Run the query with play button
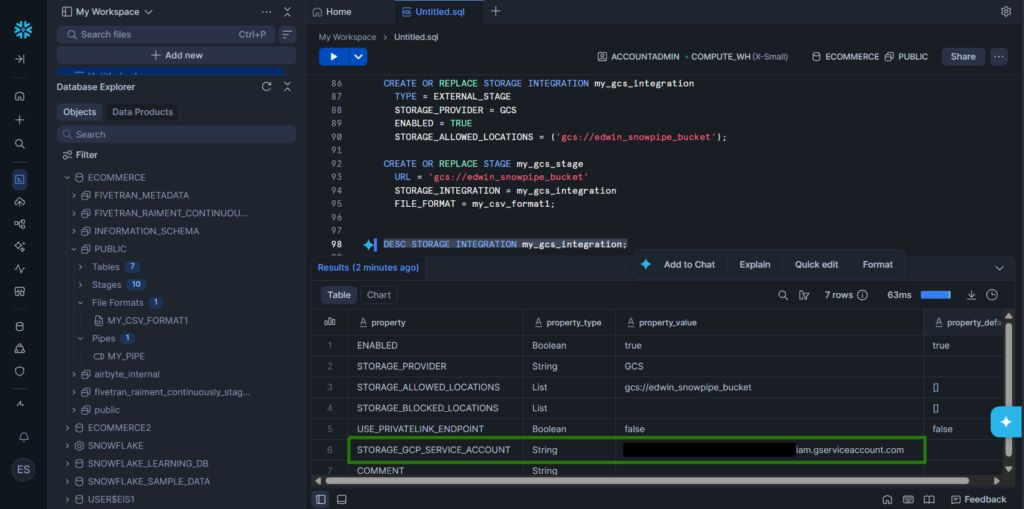The image size is (1024, 509). click(334, 57)
